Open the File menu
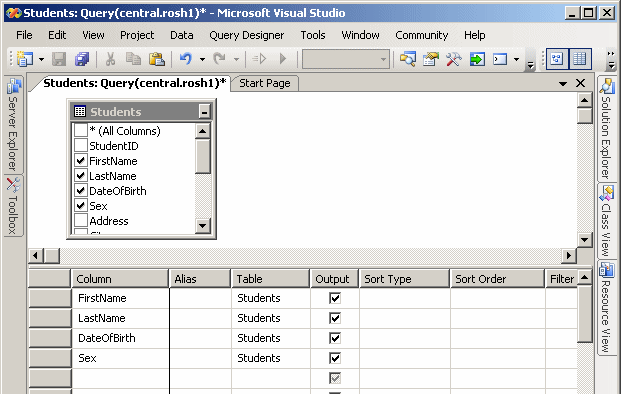 tap(24, 35)
